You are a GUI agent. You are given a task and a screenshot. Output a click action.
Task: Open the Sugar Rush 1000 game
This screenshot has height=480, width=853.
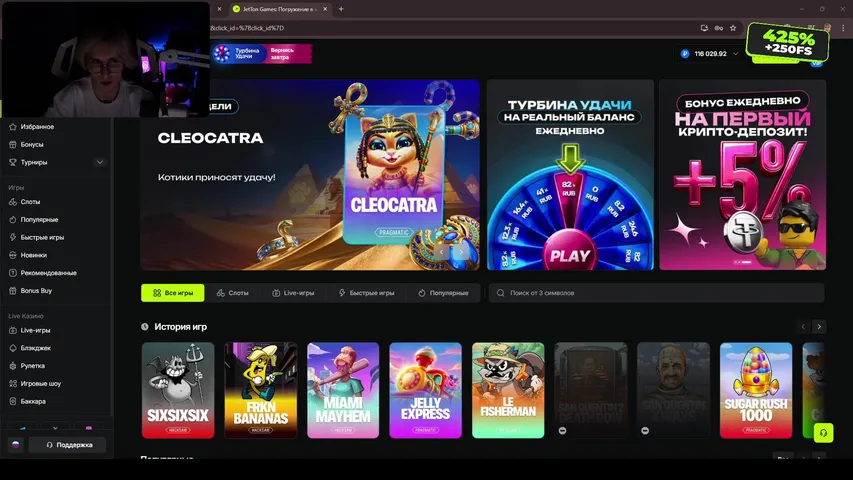[x=756, y=390]
